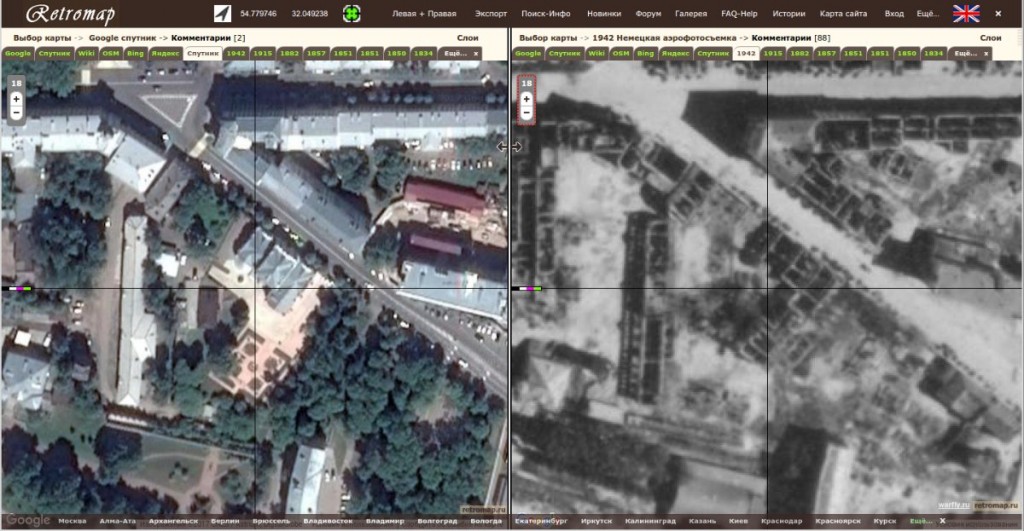Click the green crosshair sync icon
The width and height of the screenshot is (1024, 531).
tap(352, 13)
